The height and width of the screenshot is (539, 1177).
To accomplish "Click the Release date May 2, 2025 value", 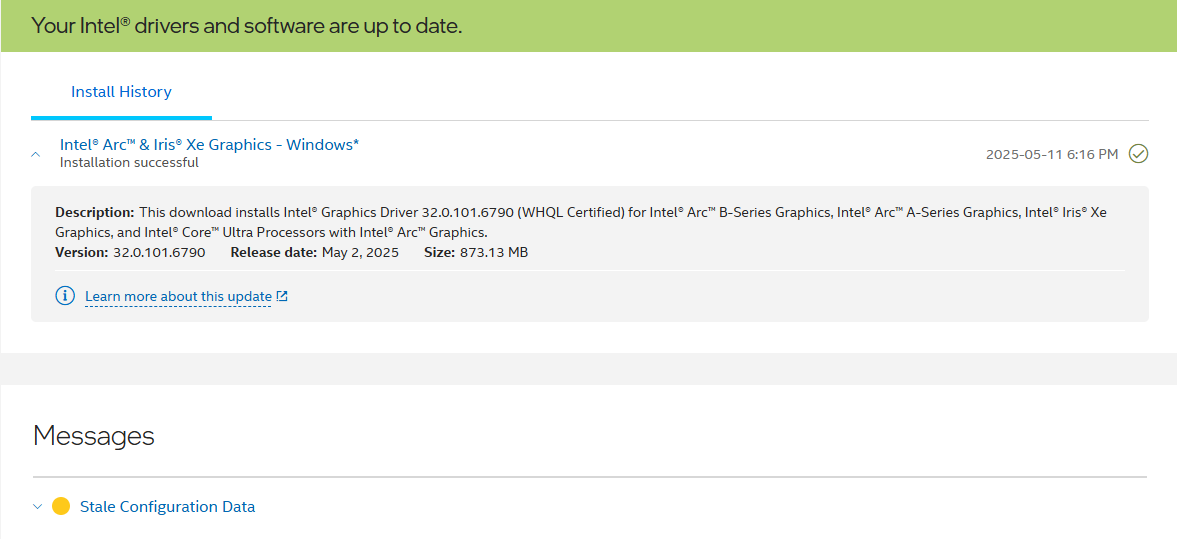I will (360, 253).
